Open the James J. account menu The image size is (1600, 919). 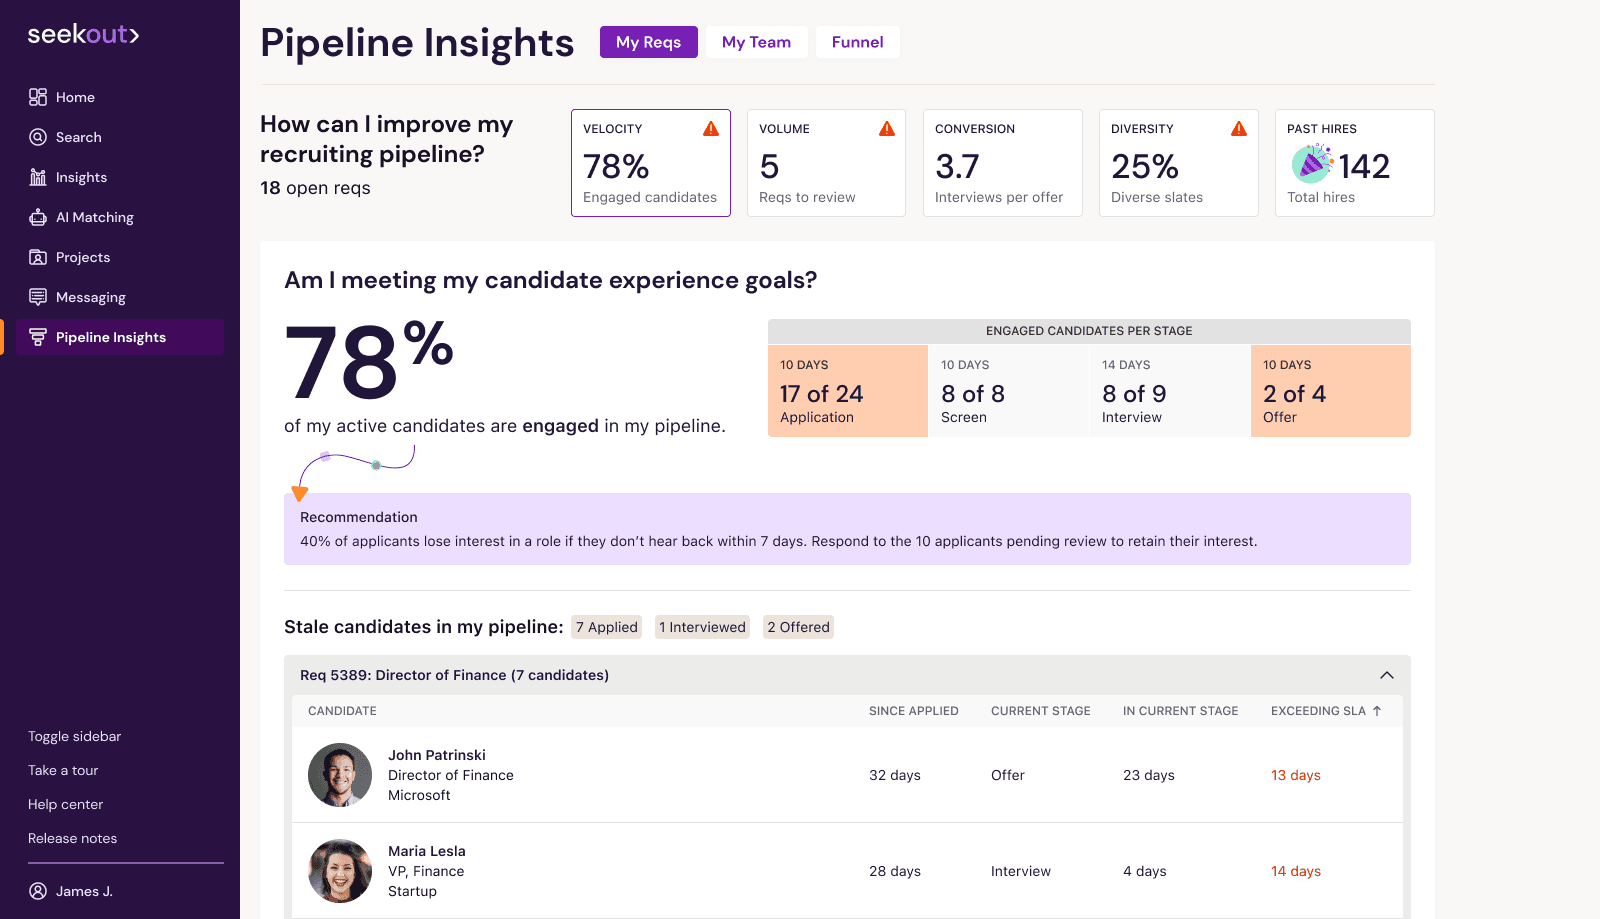[x=71, y=890]
